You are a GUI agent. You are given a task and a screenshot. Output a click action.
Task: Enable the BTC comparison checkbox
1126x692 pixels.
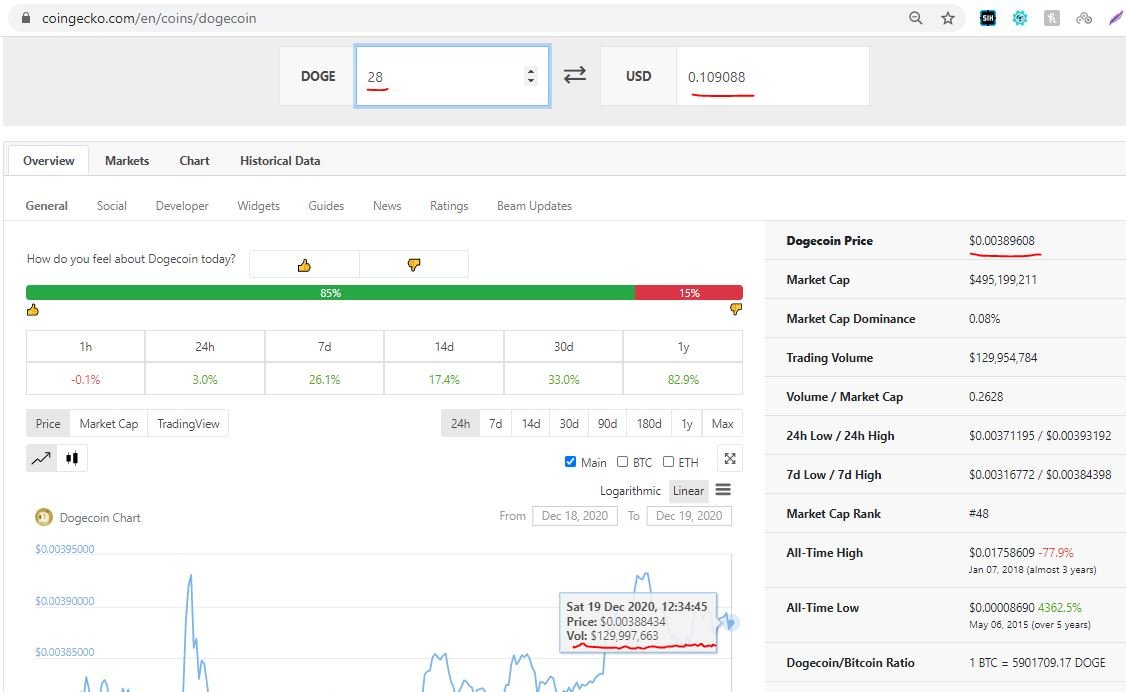623,462
